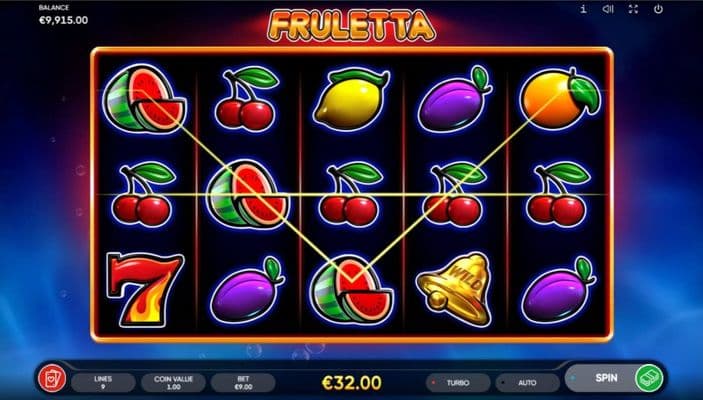Select the yellow lemon symbol
Screen dimensions: 703x400
tap(352, 99)
